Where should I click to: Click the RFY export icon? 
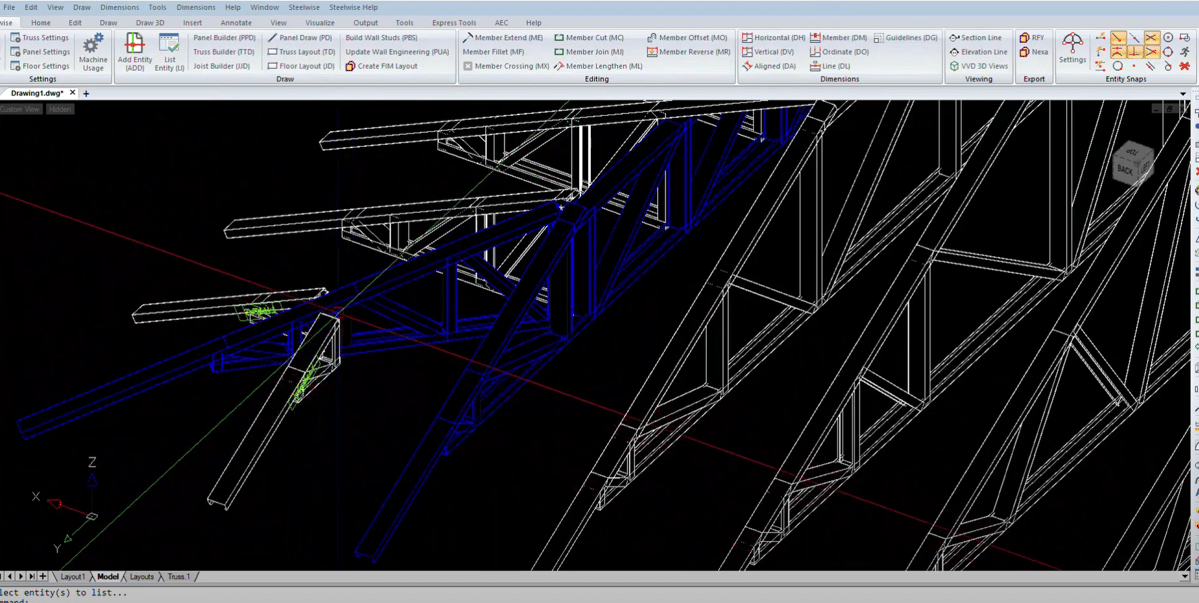[1025, 38]
